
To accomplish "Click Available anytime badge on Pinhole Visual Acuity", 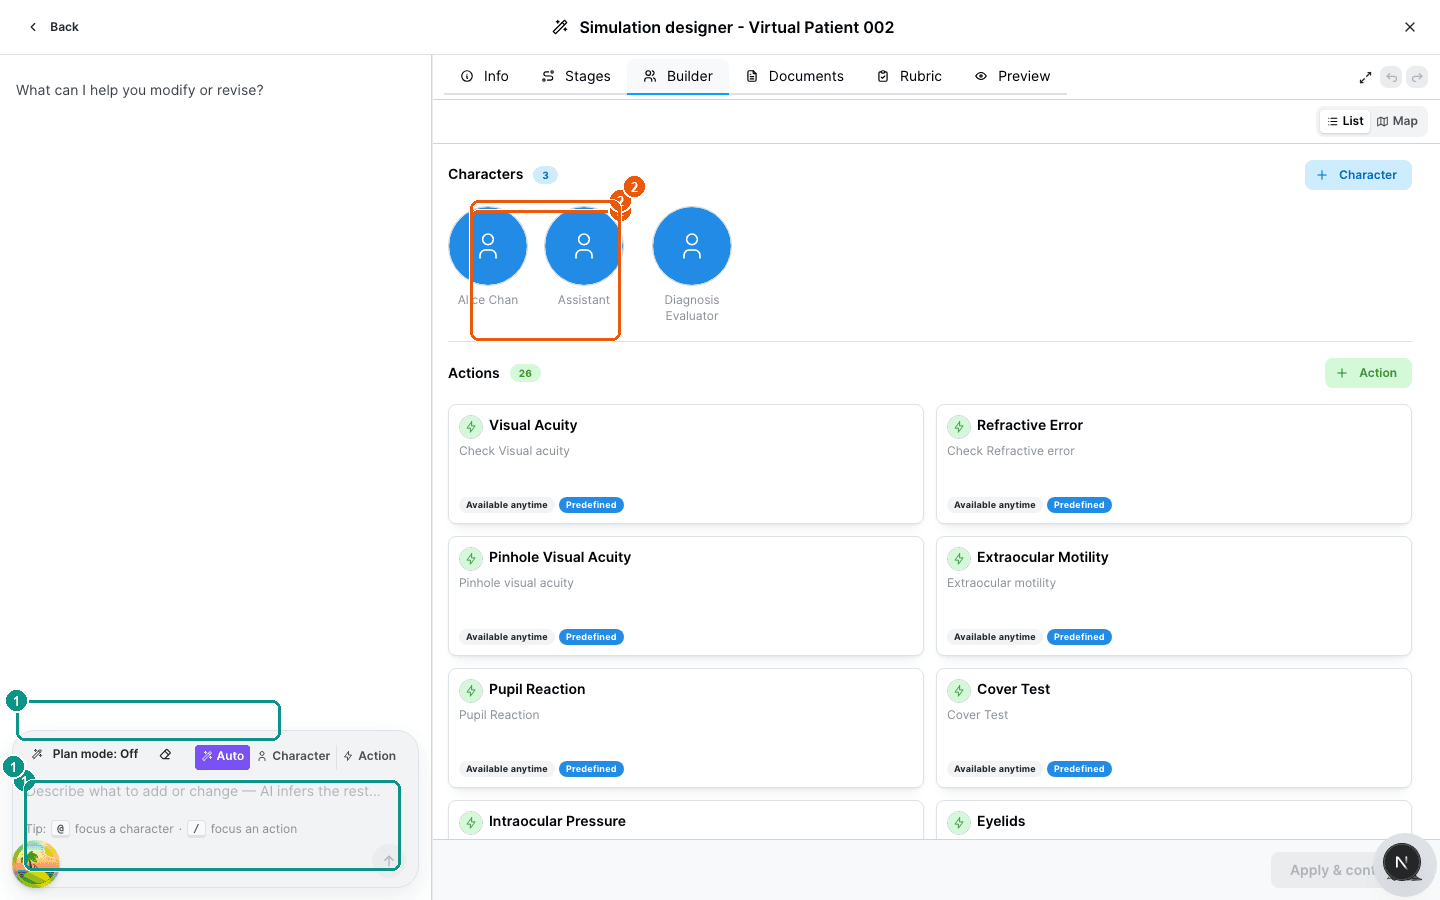I will click(x=507, y=637).
